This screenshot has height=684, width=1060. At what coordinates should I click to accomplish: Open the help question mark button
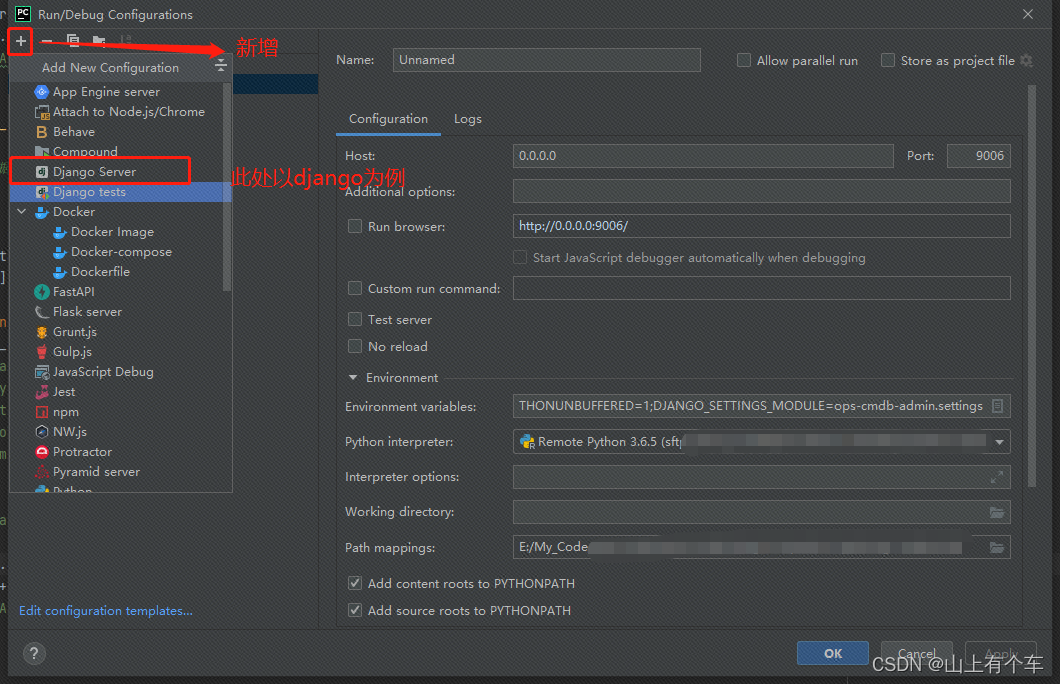point(34,653)
